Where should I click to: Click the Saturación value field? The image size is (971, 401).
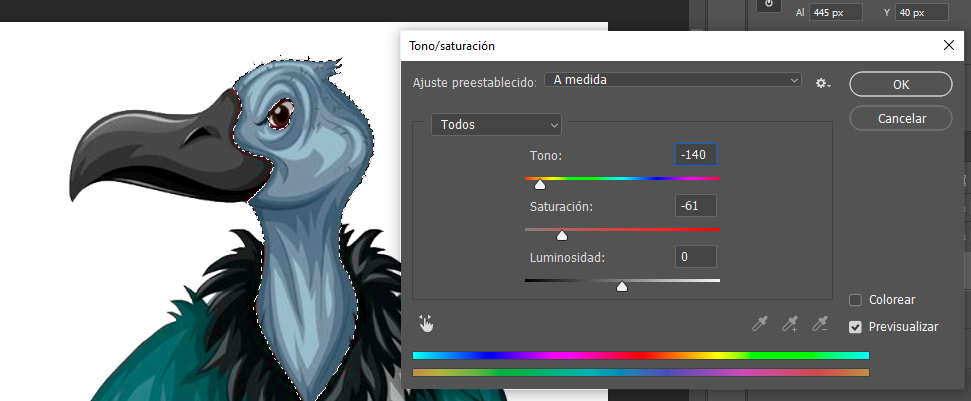tap(696, 206)
